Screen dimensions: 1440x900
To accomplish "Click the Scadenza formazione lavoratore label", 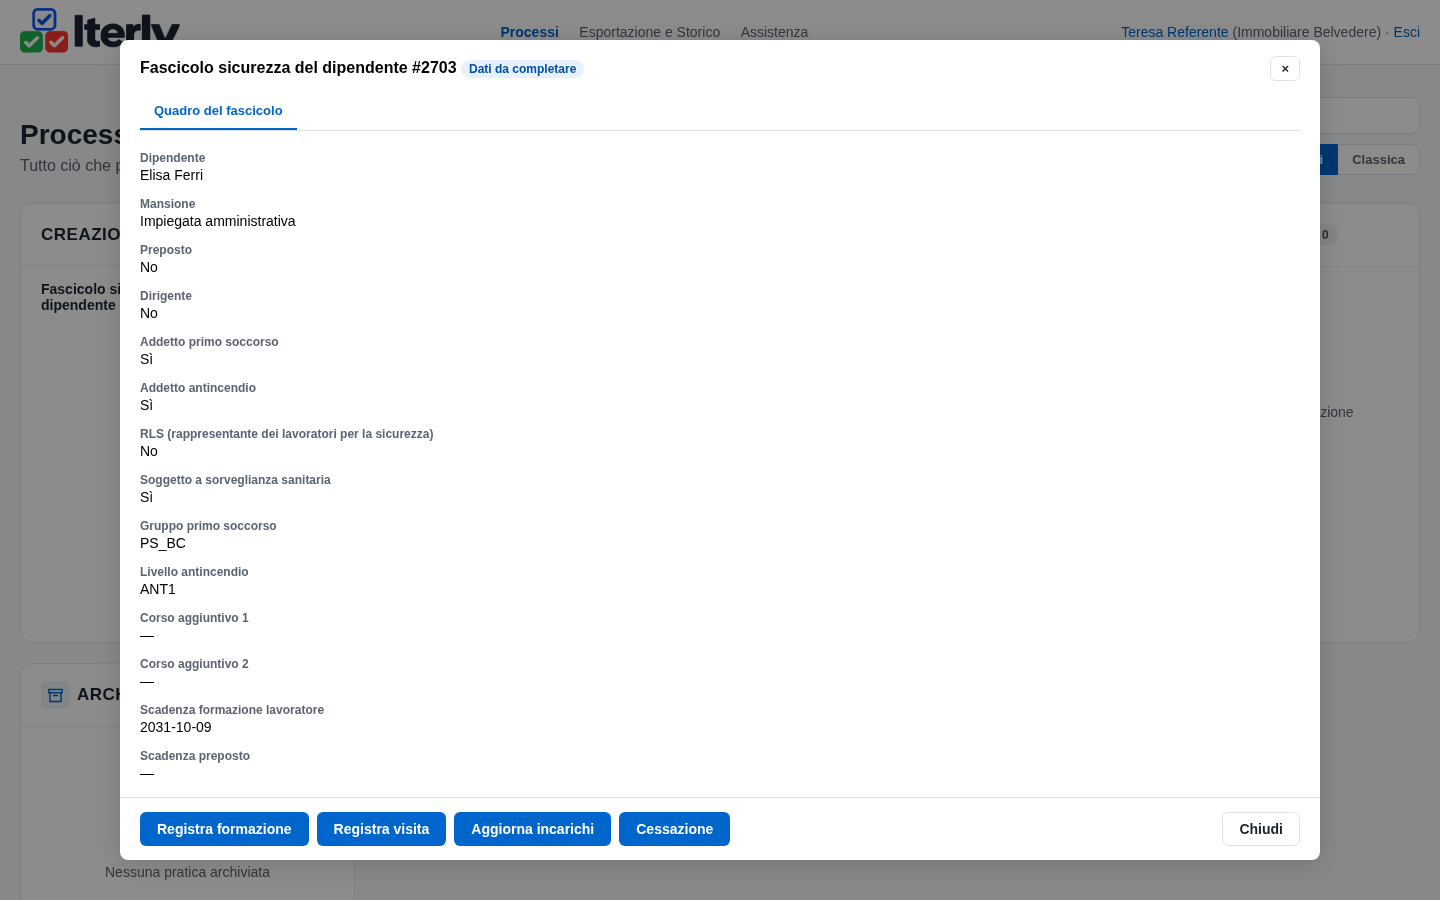I will (232, 710).
